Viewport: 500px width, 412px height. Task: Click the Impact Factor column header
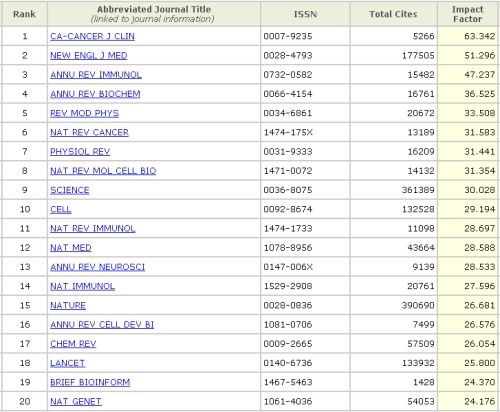(468, 14)
